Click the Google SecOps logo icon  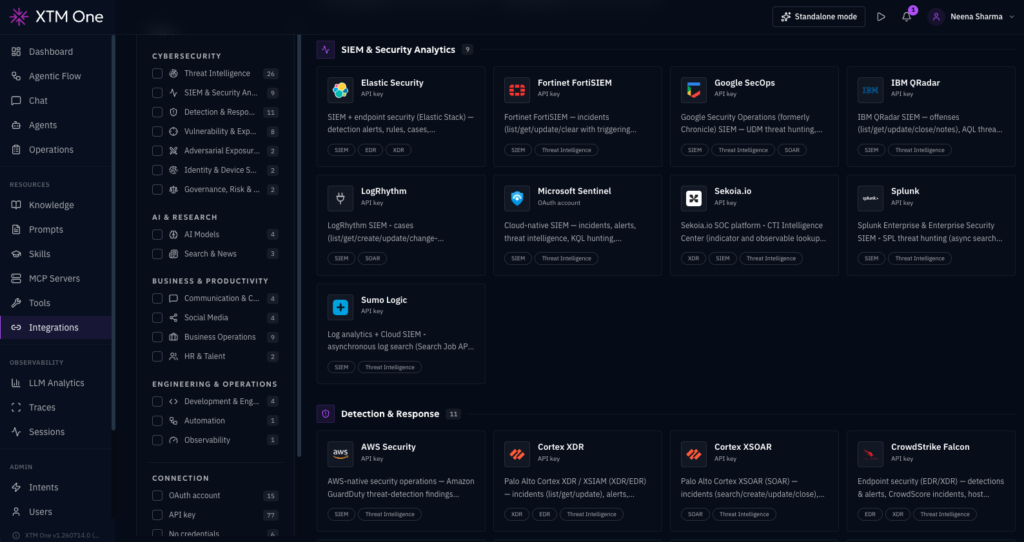point(694,90)
